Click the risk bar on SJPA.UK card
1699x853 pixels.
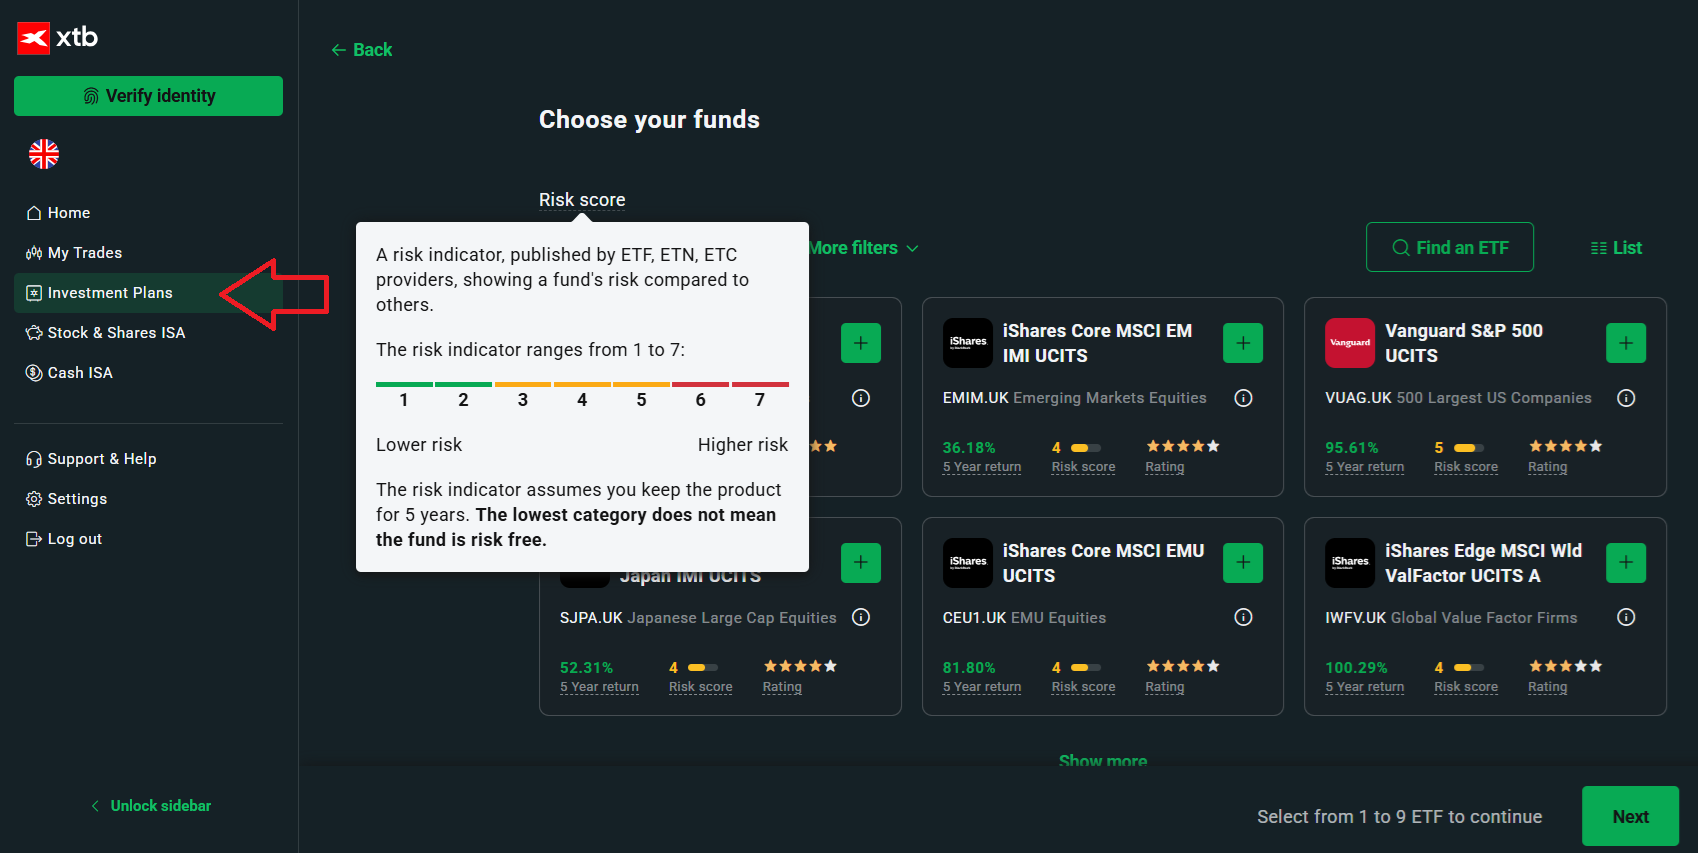pos(703,667)
